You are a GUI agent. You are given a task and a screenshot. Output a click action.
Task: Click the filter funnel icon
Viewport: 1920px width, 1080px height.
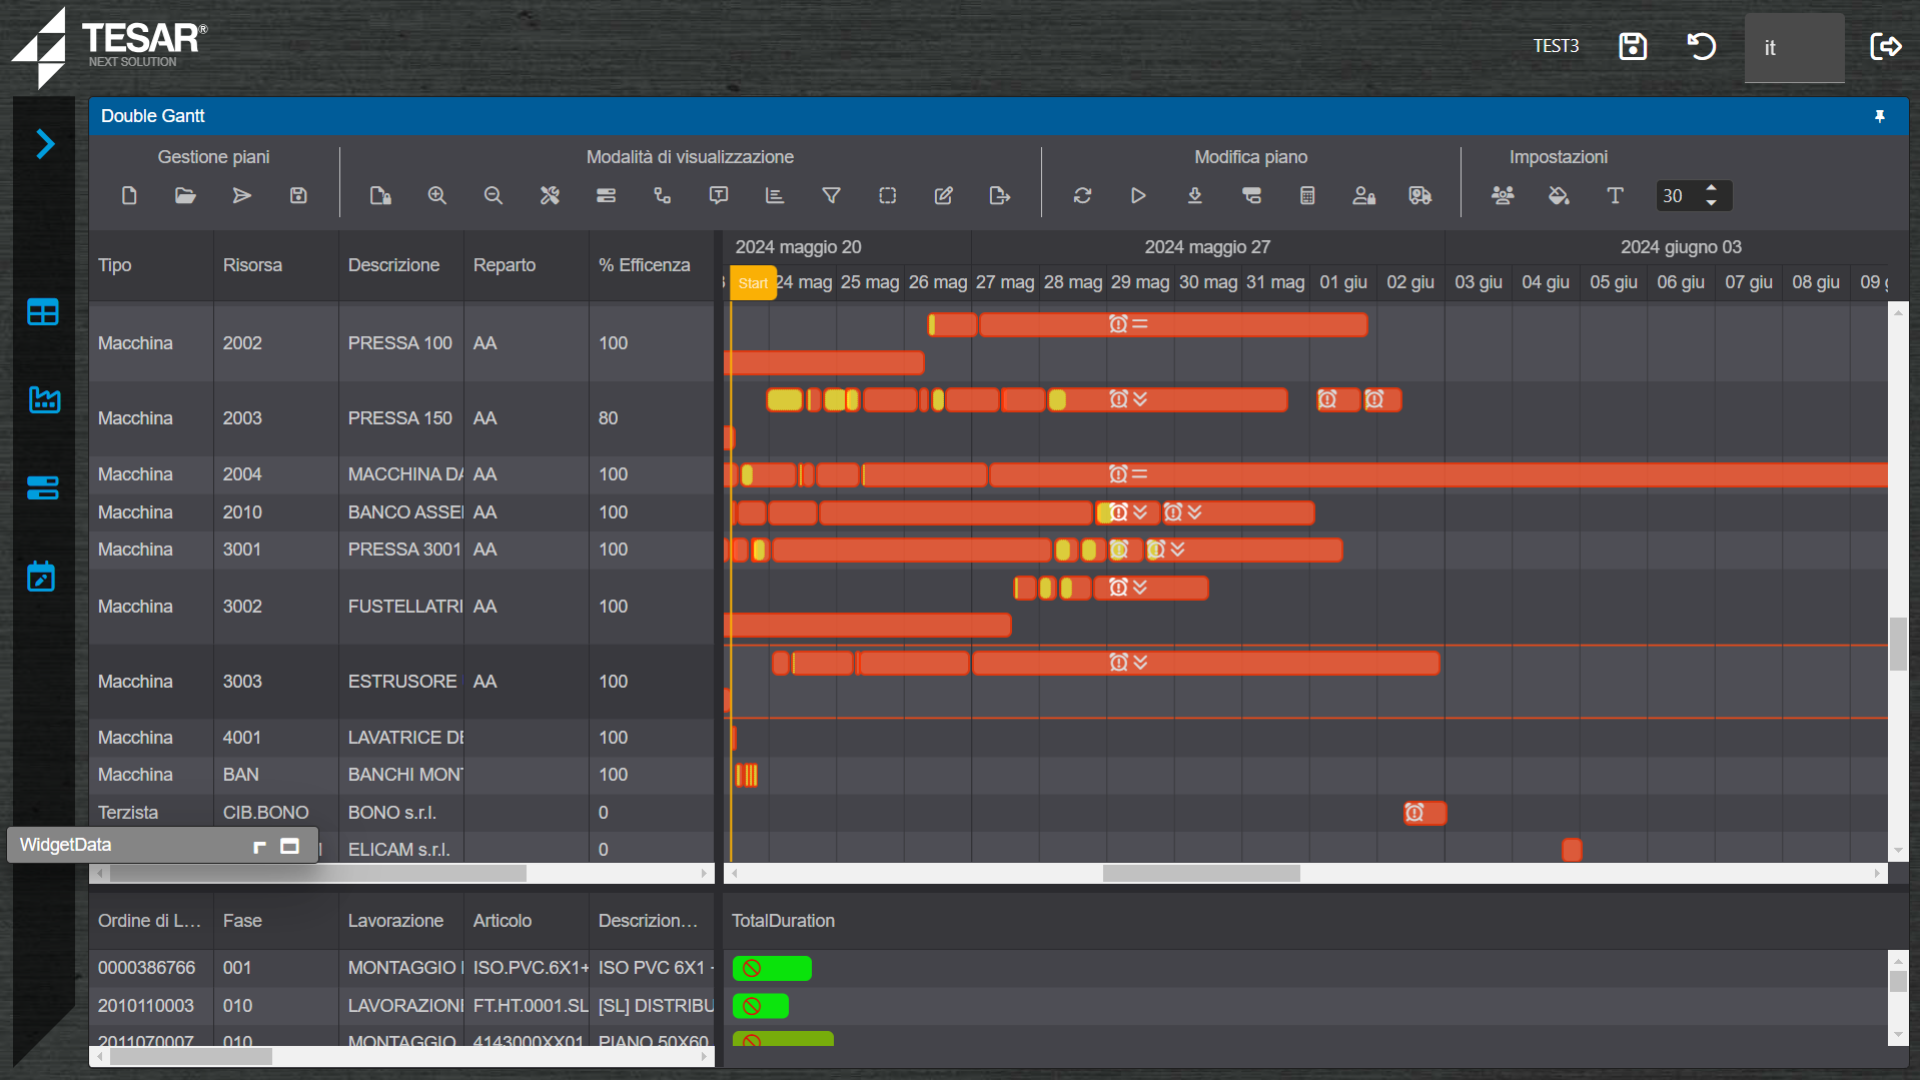tap(831, 196)
